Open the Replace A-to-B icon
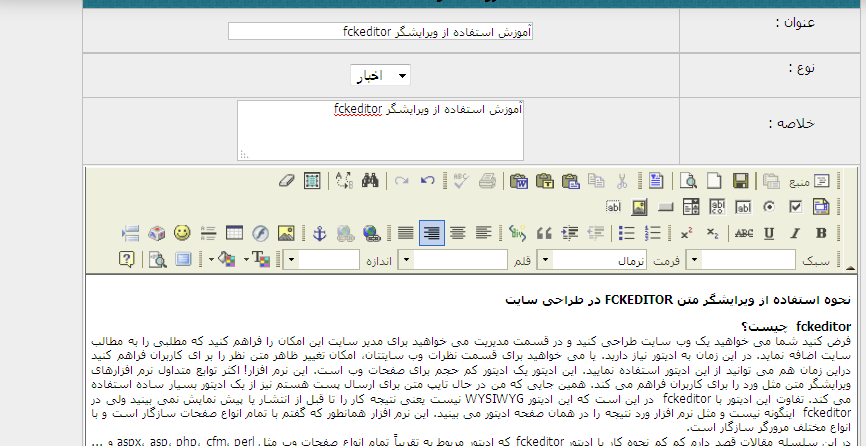The height and width of the screenshot is (446, 866). click(344, 180)
